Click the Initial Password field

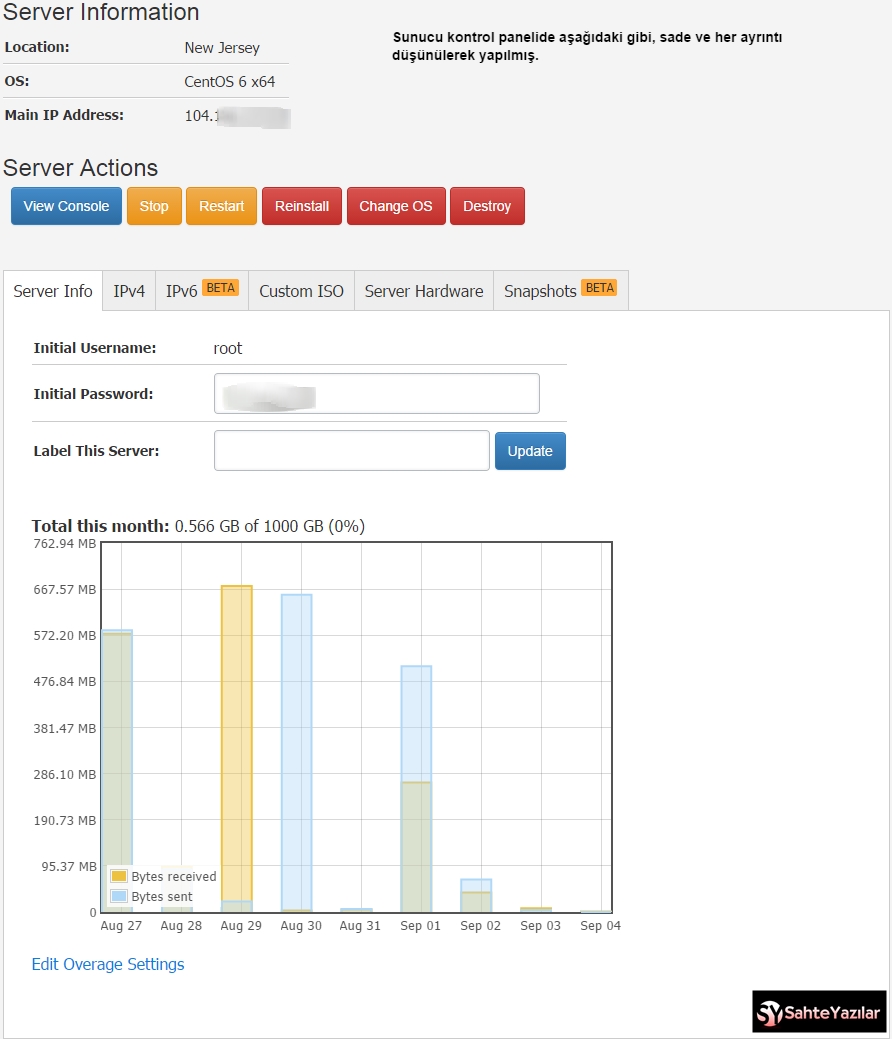click(x=376, y=394)
